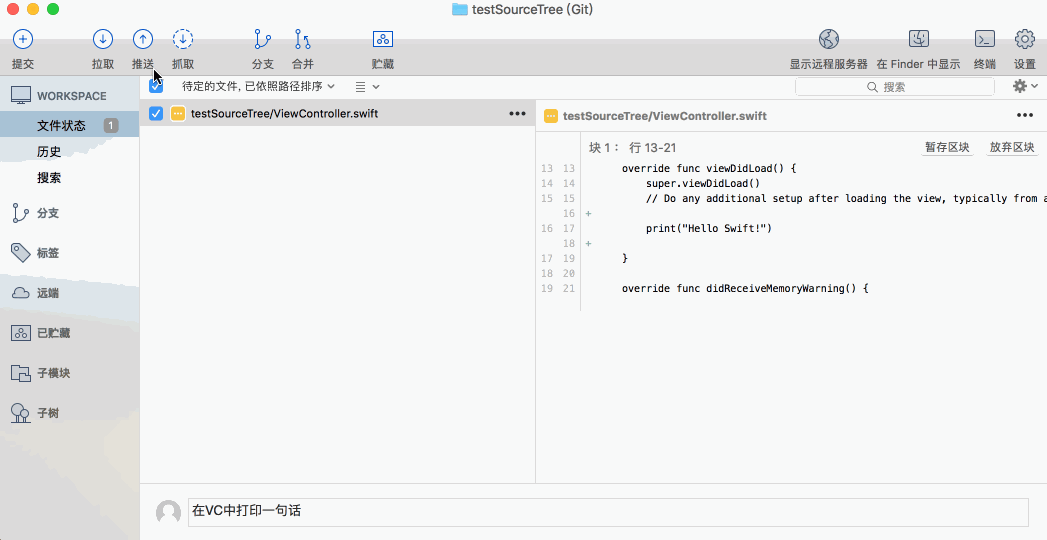Screen dimensions: 1047x540
Task: Click 在 Finder 中显示 icon
Action: tap(919, 39)
